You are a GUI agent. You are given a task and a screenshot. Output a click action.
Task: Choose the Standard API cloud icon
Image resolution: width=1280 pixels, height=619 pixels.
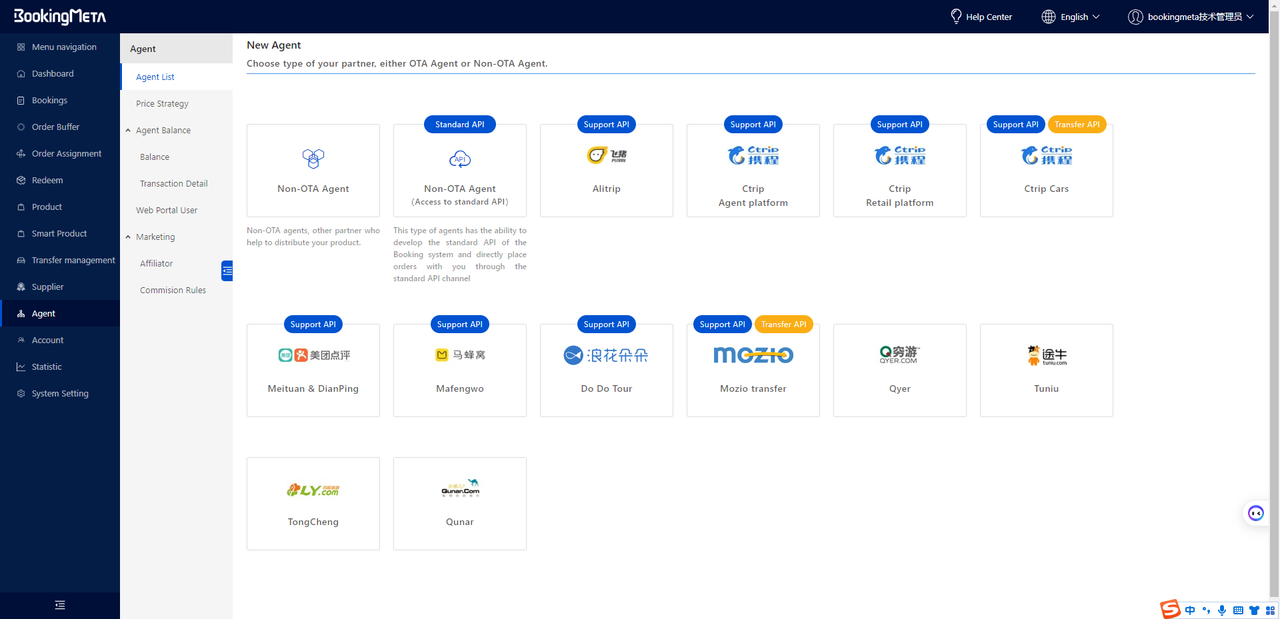pyautogui.click(x=460, y=158)
